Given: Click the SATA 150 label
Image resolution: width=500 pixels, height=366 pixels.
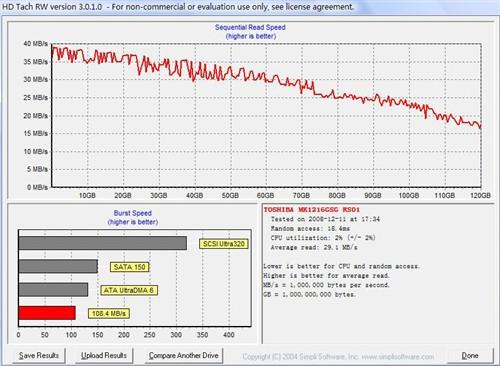Looking at the screenshot, I should (129, 267).
